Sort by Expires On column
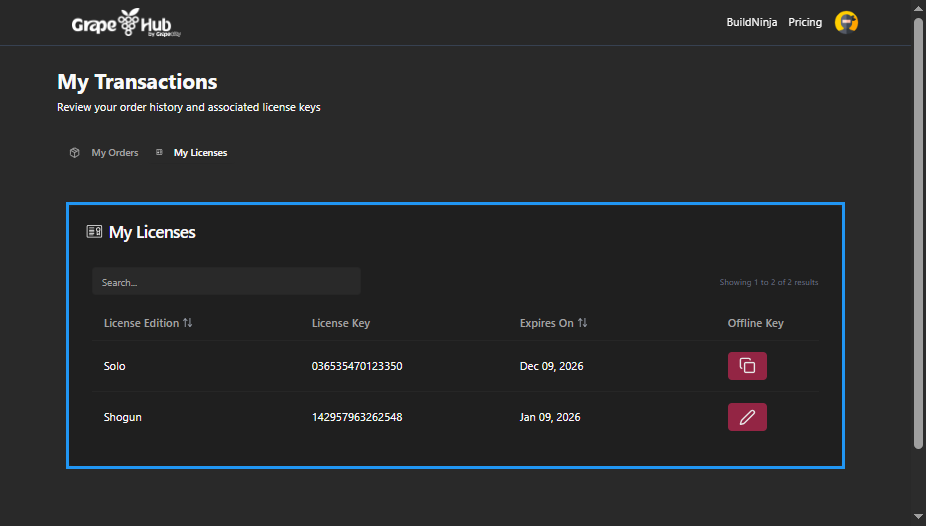This screenshot has height=526, width=926. [x=553, y=323]
